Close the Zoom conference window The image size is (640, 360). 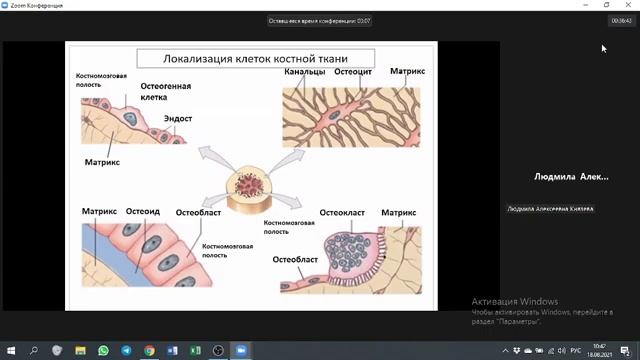(x=628, y=5)
